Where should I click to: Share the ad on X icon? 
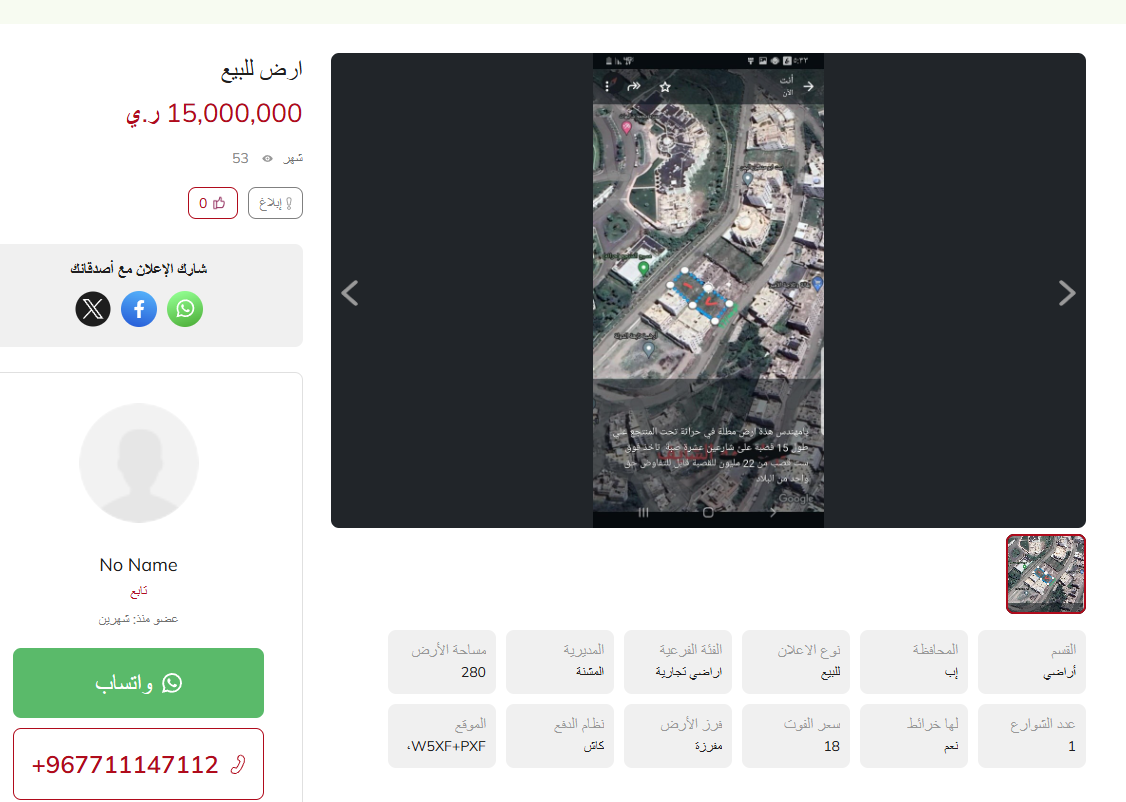[x=93, y=309]
